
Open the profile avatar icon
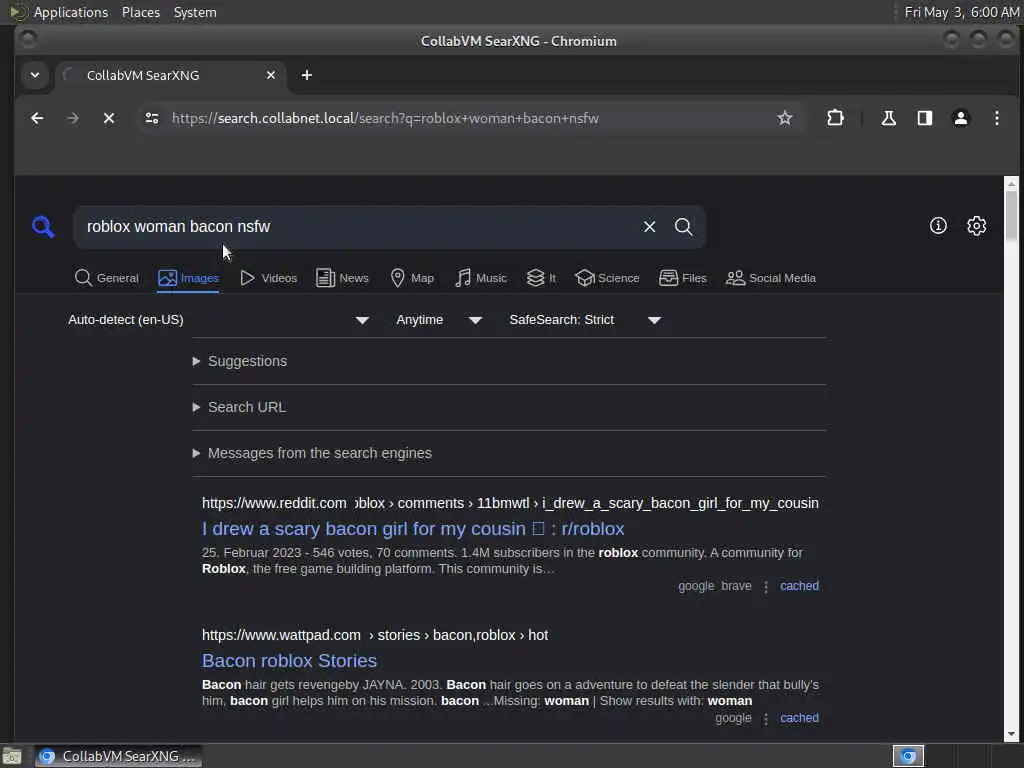(x=961, y=118)
